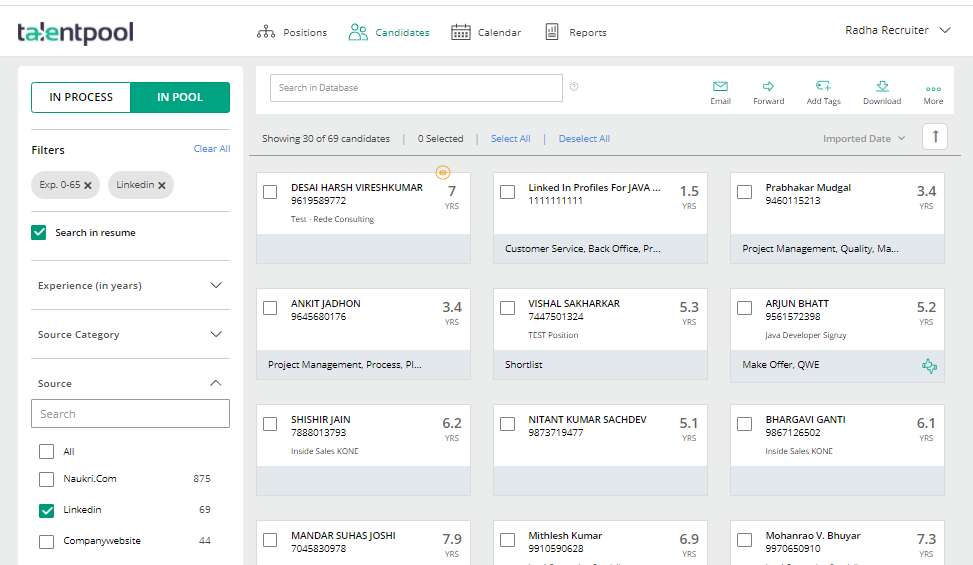
Task: Click the eye icon on Desai Harsh card
Action: coord(442,172)
